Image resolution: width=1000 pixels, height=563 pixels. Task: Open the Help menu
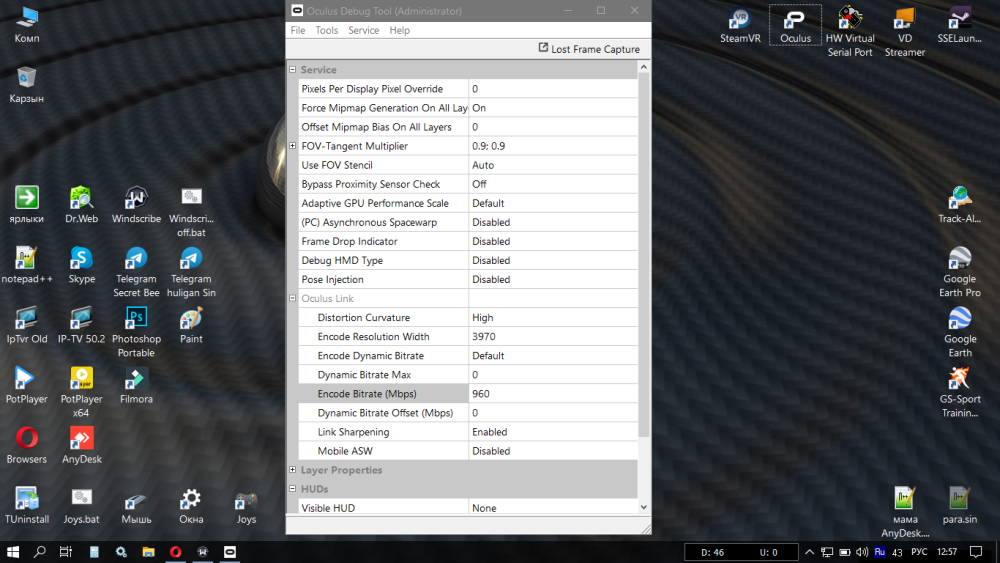click(399, 30)
